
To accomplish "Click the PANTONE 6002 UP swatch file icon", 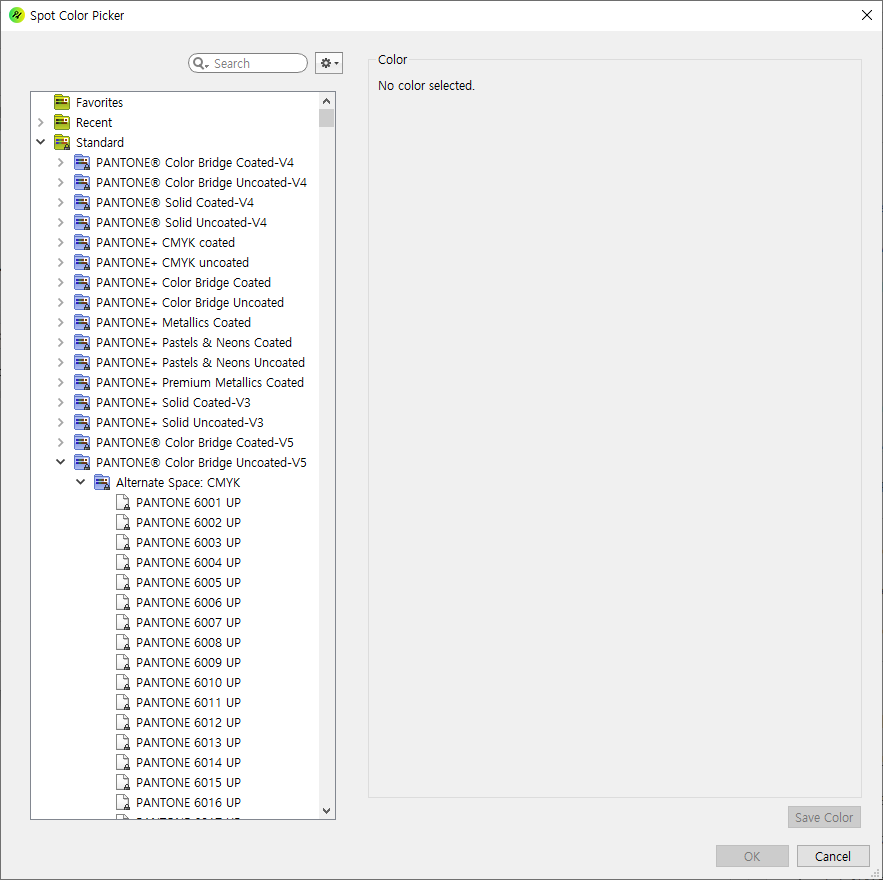I will coord(123,522).
